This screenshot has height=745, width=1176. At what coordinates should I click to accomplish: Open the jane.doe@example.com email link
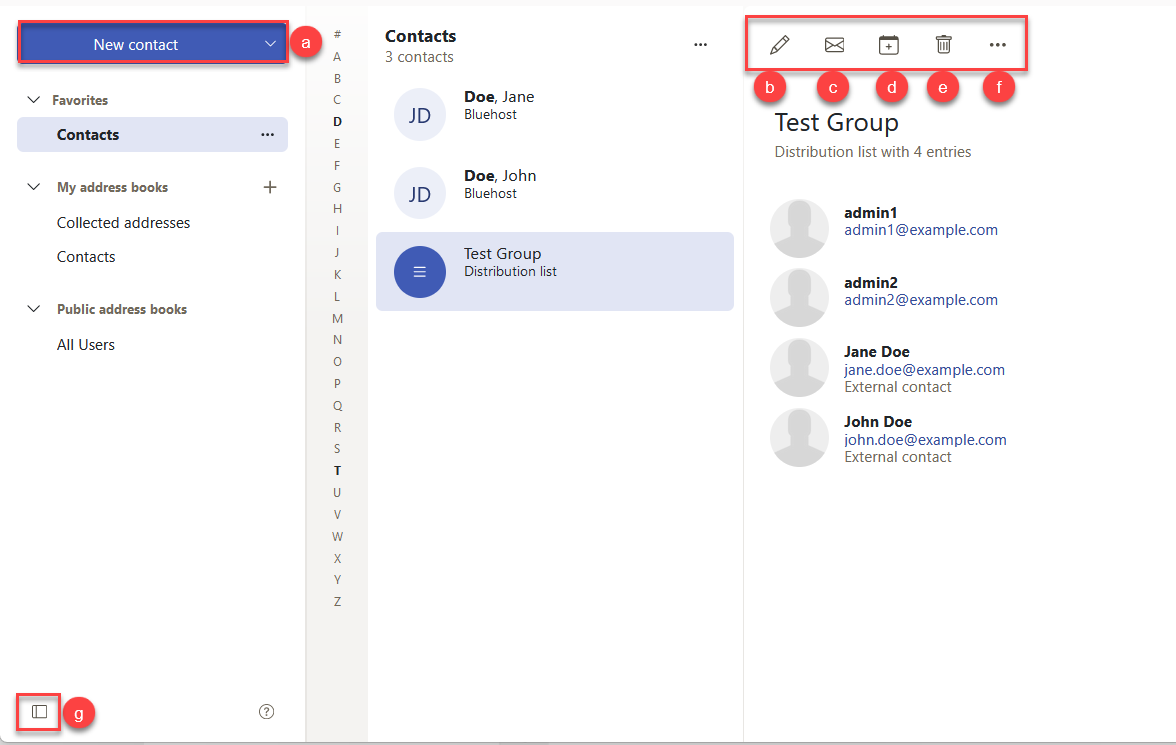924,369
